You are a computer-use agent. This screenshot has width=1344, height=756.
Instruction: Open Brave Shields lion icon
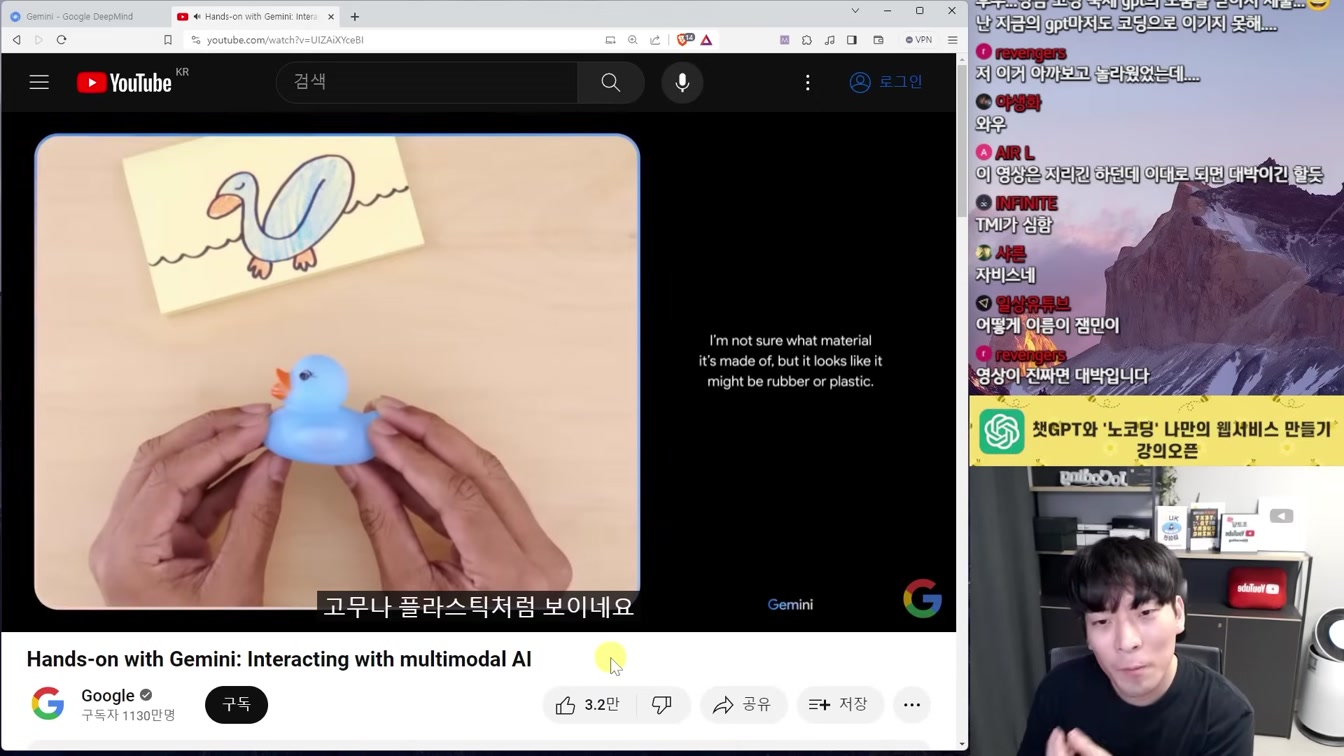(684, 40)
